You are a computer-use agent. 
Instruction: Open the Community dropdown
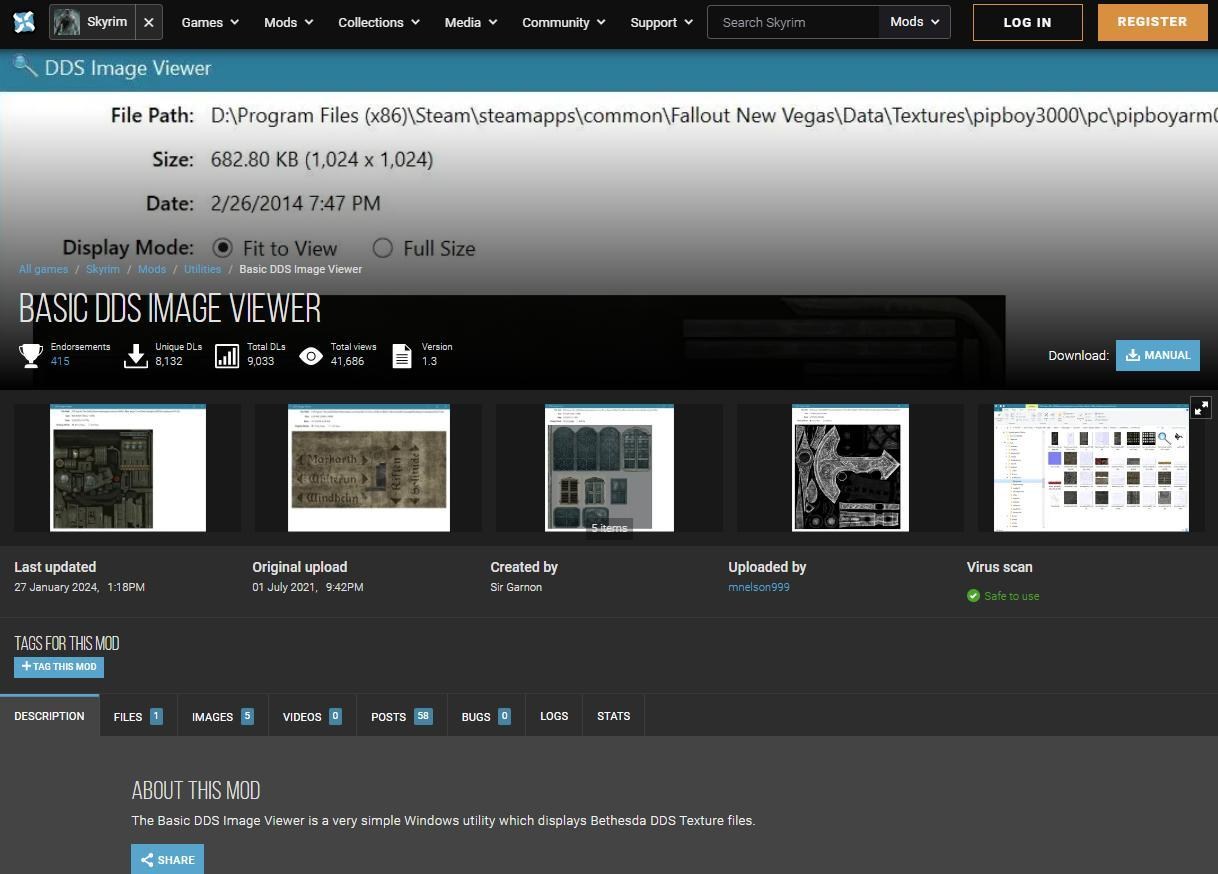[x=564, y=22]
